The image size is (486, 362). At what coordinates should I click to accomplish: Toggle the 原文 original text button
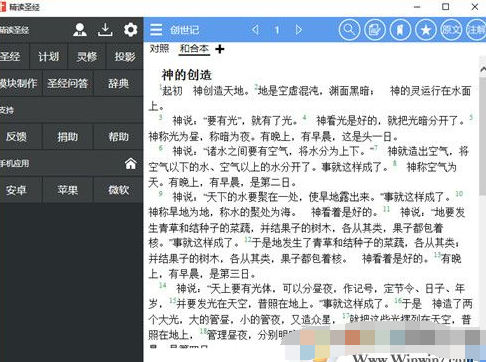pyautogui.click(x=451, y=30)
